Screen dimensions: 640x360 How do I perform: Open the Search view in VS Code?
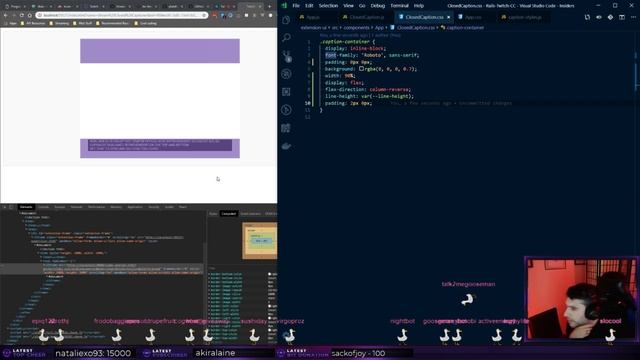coord(286,38)
